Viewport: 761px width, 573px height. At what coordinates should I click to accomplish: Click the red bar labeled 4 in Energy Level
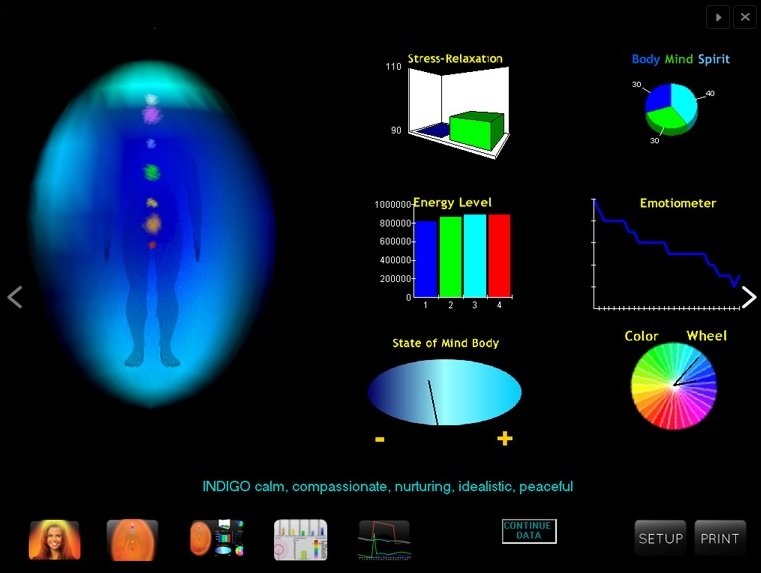pos(499,255)
